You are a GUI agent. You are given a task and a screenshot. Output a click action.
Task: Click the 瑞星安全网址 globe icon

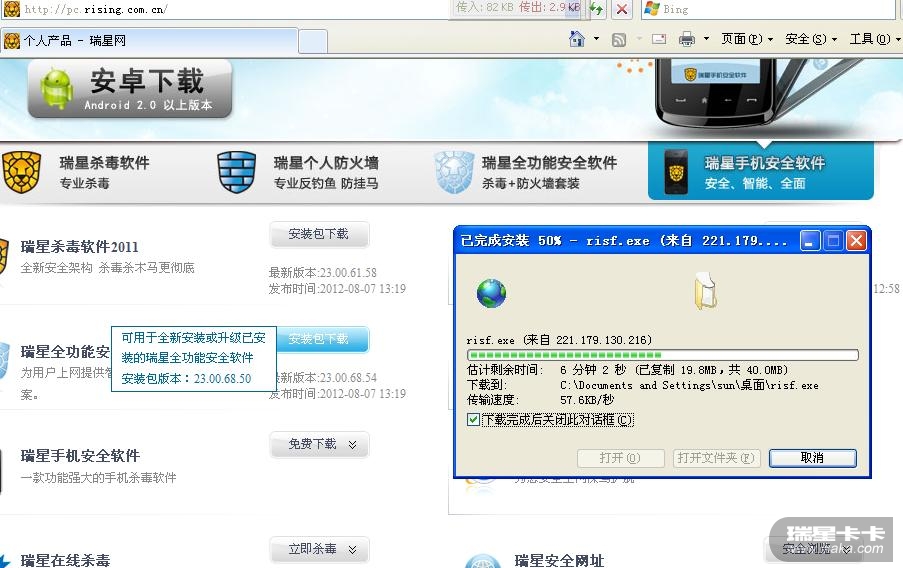[x=482, y=560]
